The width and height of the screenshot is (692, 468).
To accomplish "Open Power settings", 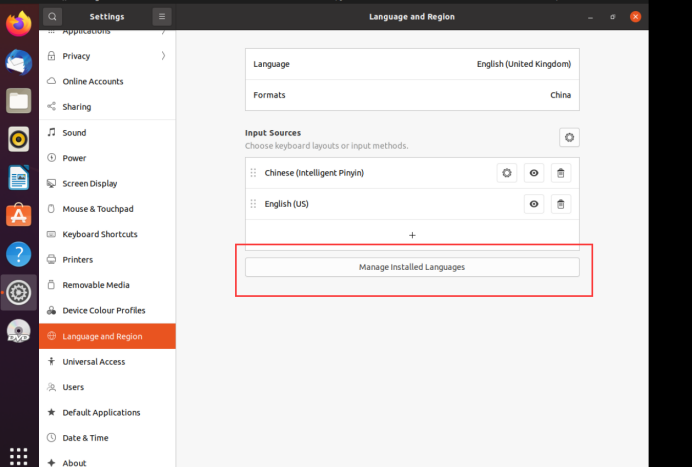I will (x=107, y=158).
